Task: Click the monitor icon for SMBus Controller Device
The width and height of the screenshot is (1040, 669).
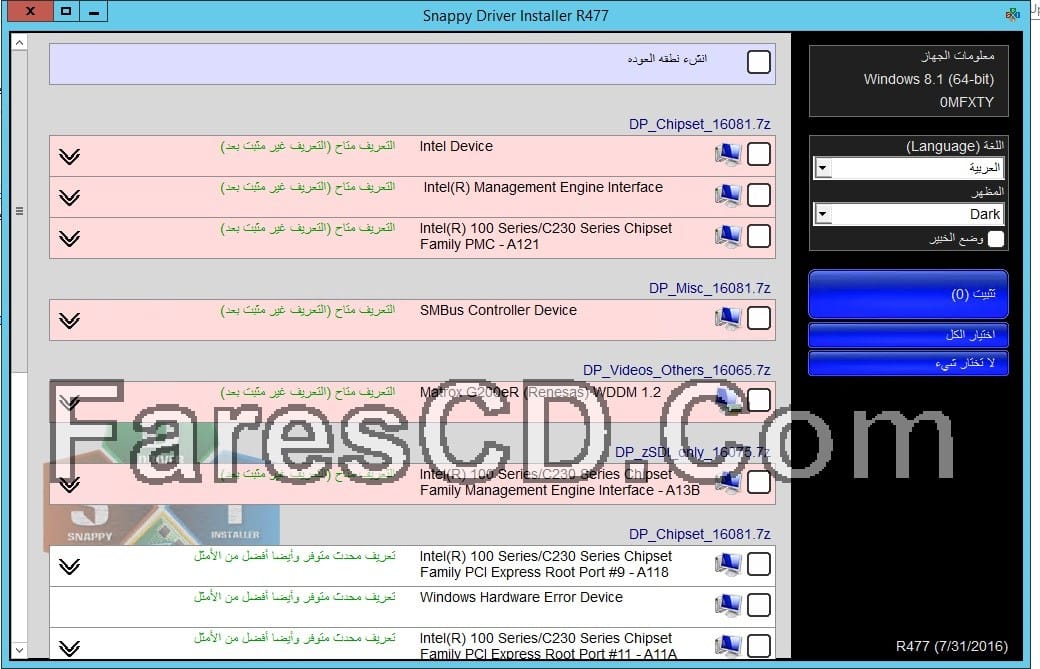Action: coord(728,318)
